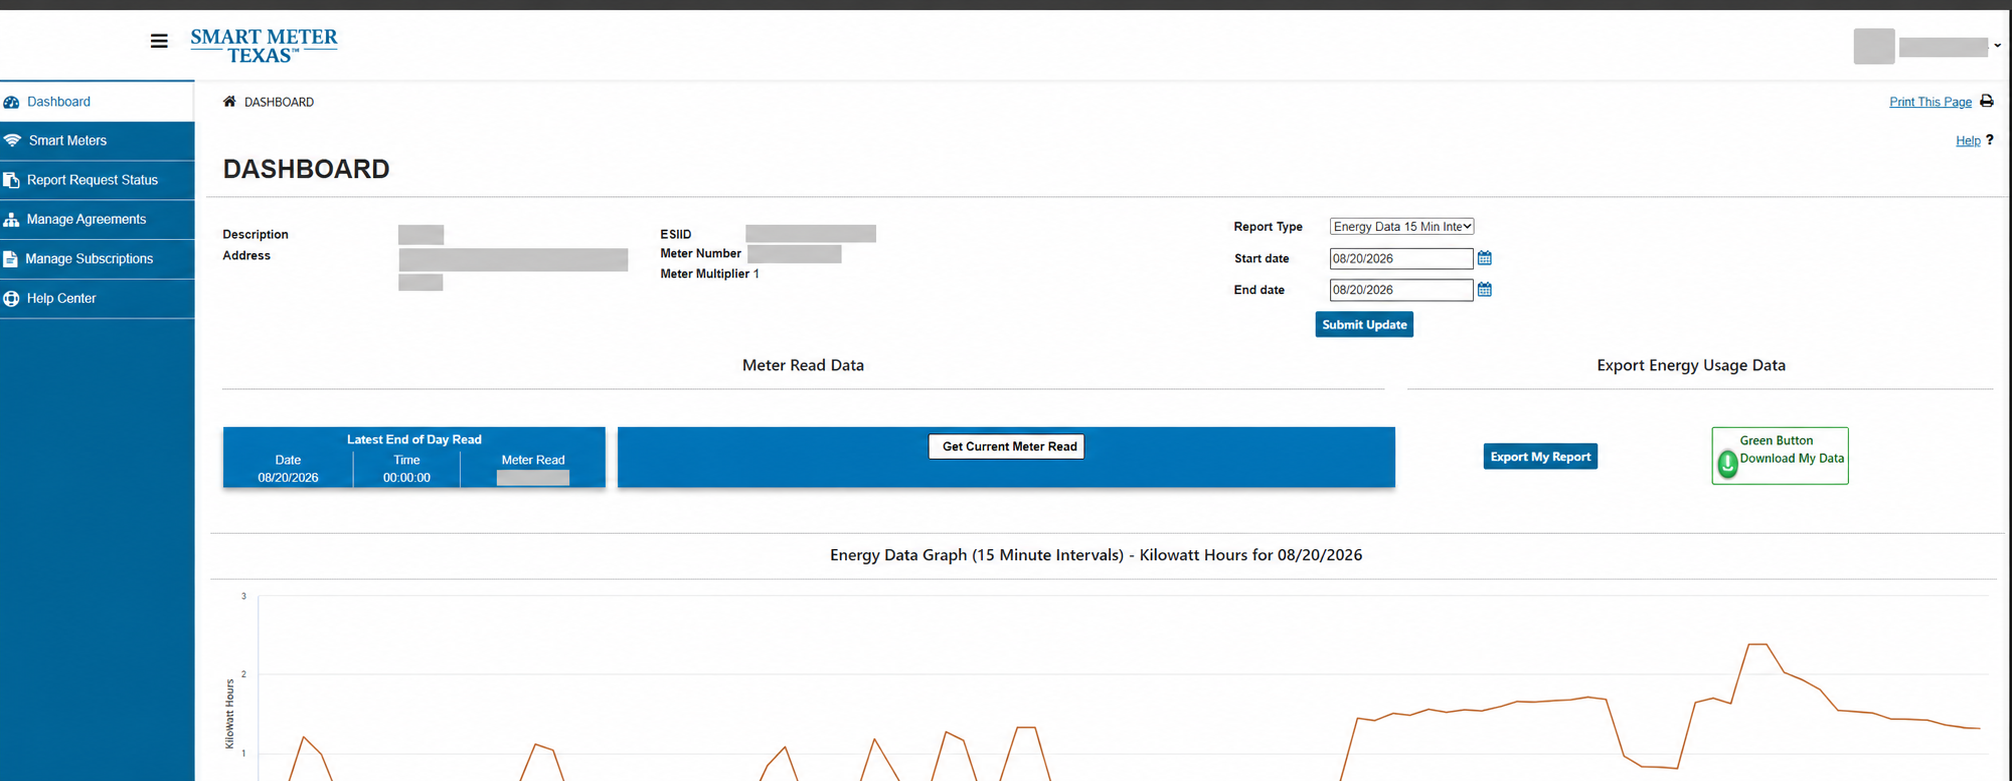Click the Meter Read Data heading
Viewport: 2012px width, 781px height.
tap(803, 365)
